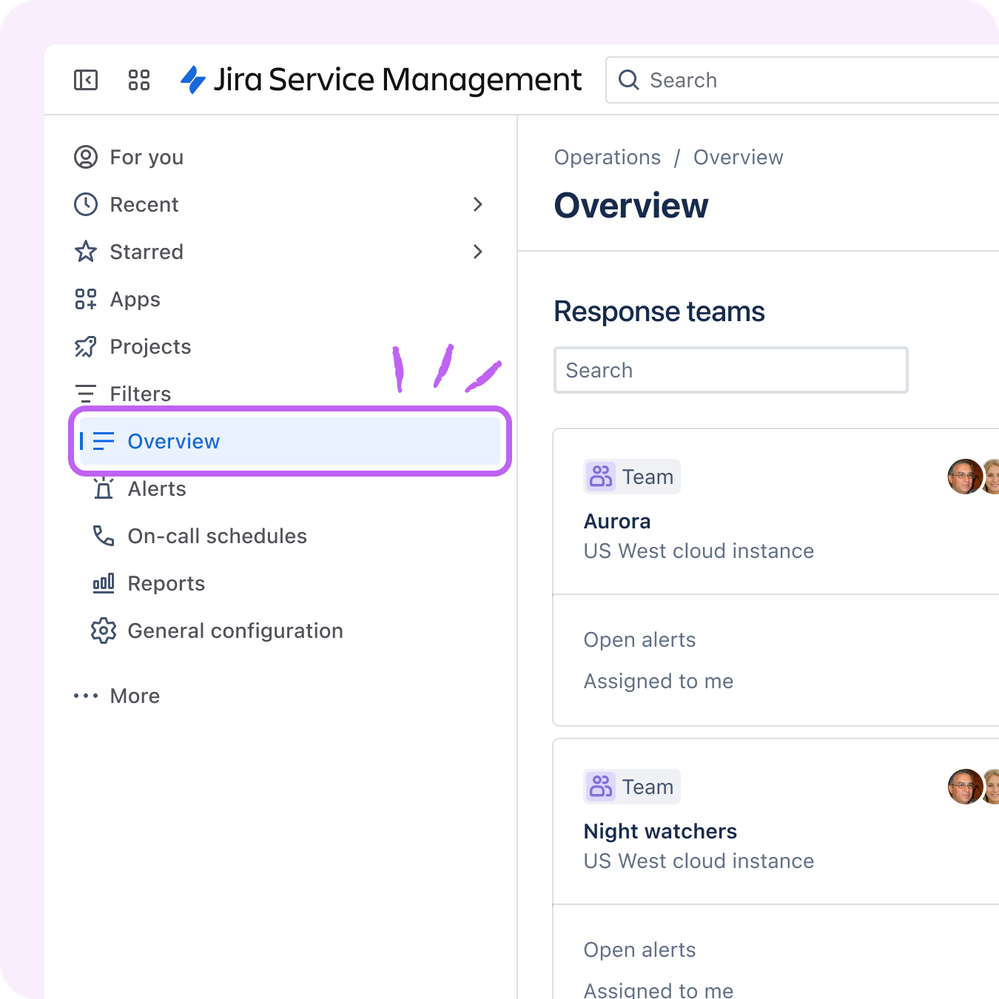Image resolution: width=999 pixels, height=999 pixels.
Task: Open the app switcher grid icon
Action: pos(139,80)
